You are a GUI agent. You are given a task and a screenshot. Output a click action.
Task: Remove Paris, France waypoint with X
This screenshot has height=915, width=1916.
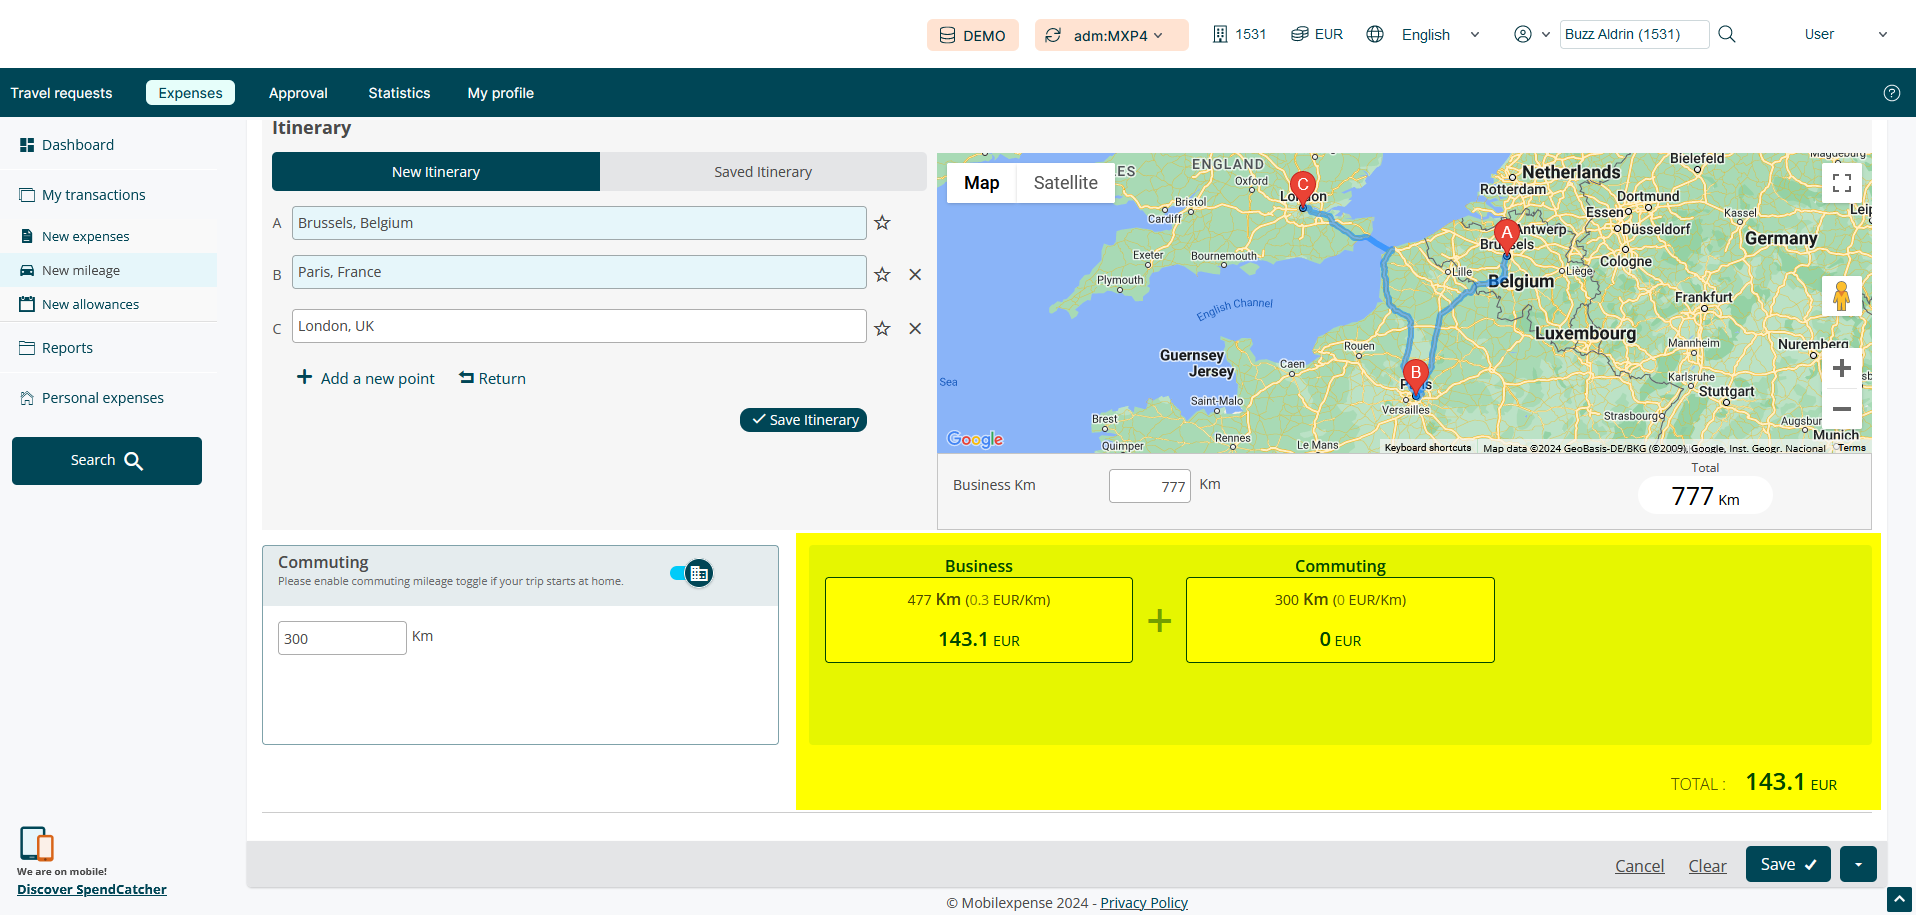coord(915,274)
